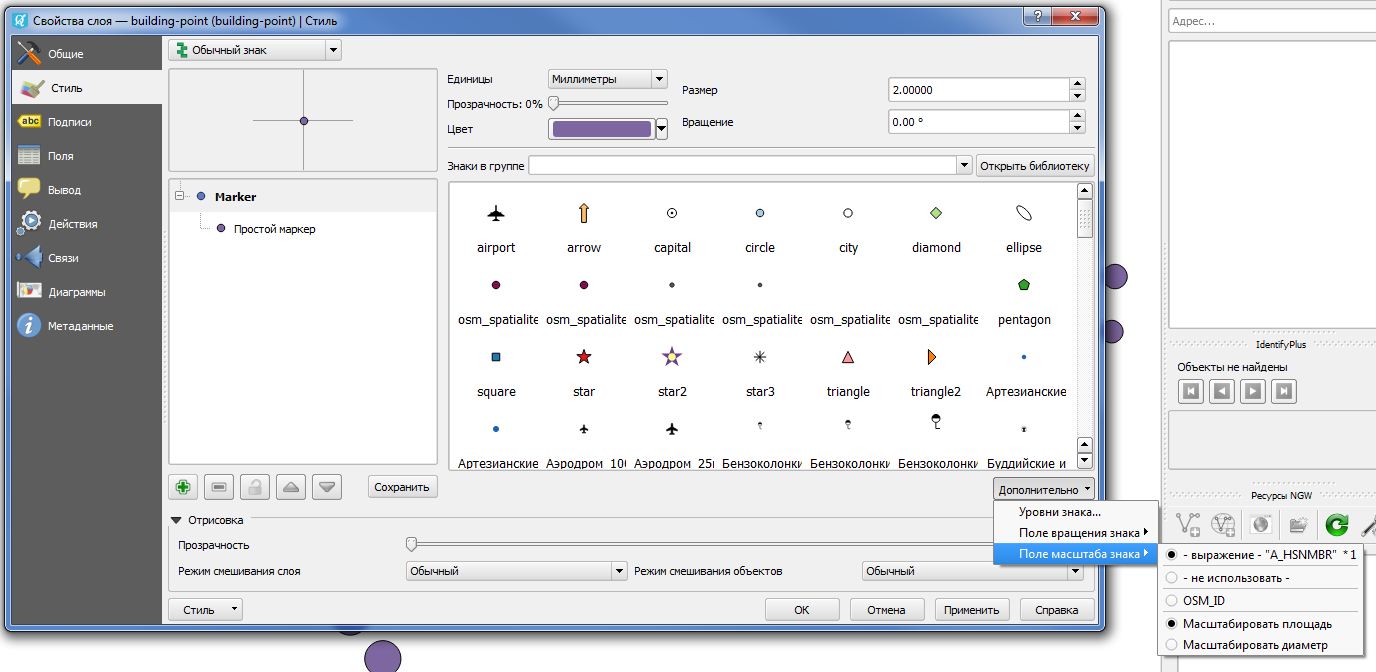Click the Размер size input field
This screenshot has width=1376, height=672.
[x=978, y=90]
